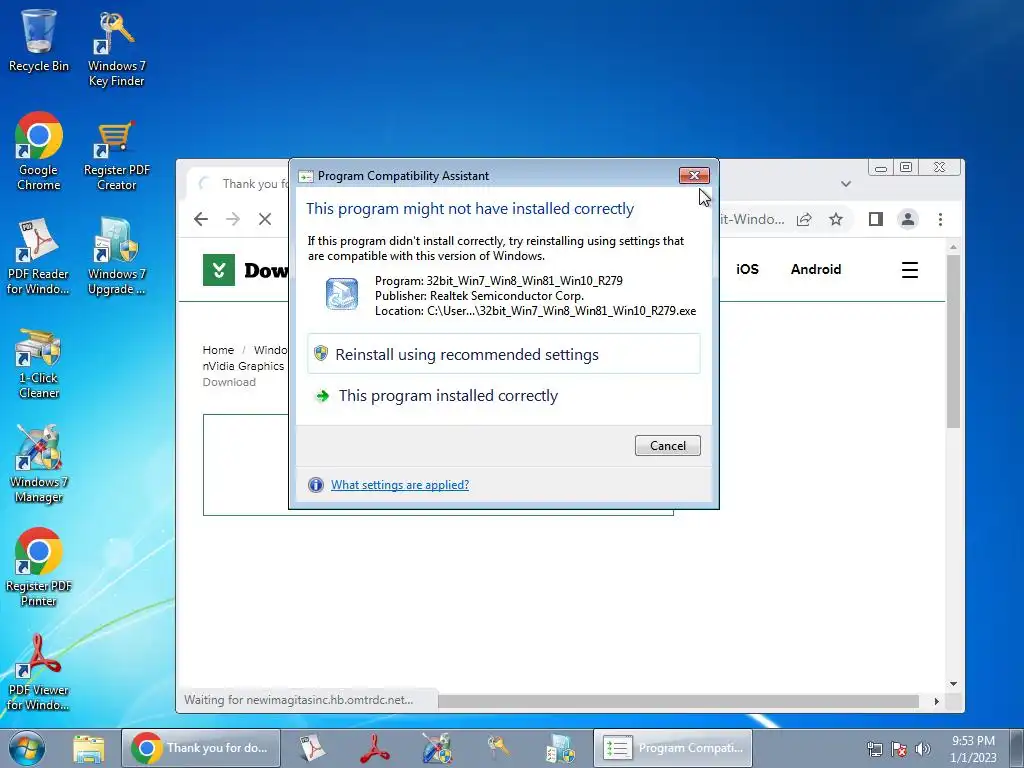Click the green download site logo
This screenshot has width=1024, height=768.
[219, 270]
